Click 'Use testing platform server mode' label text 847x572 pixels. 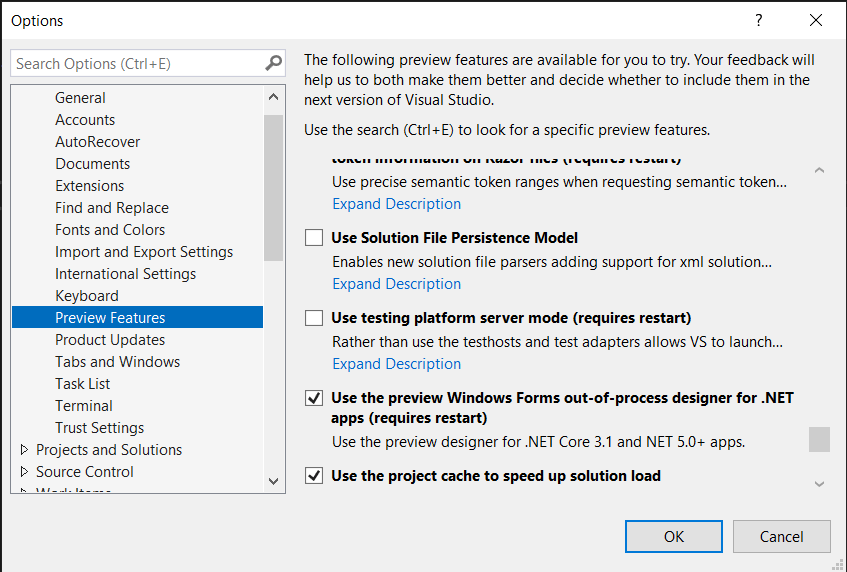click(x=511, y=318)
